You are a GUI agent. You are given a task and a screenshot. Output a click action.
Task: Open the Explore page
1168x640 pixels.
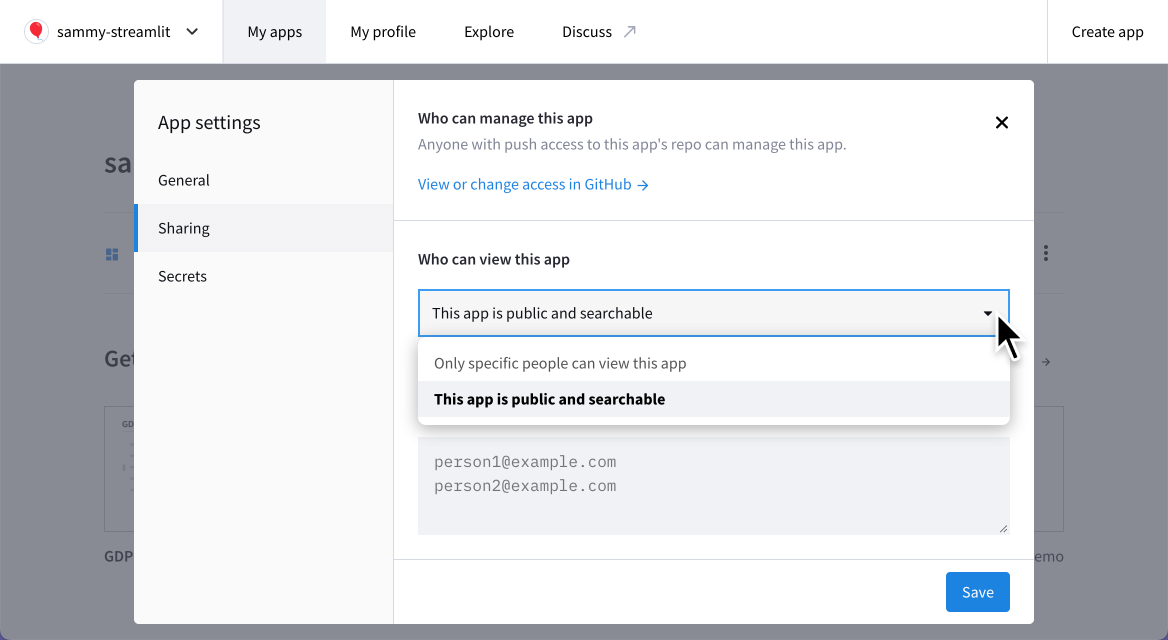click(x=488, y=31)
